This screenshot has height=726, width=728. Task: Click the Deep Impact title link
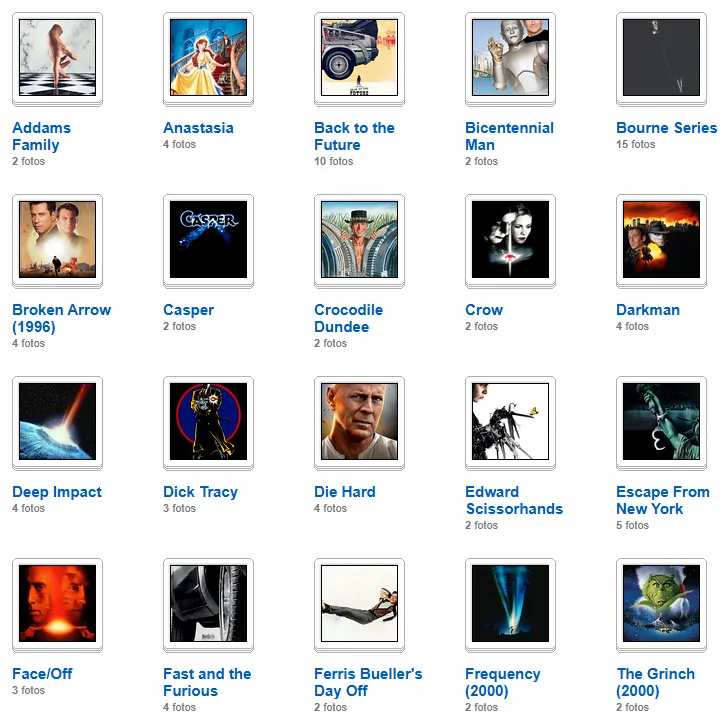[x=57, y=492]
